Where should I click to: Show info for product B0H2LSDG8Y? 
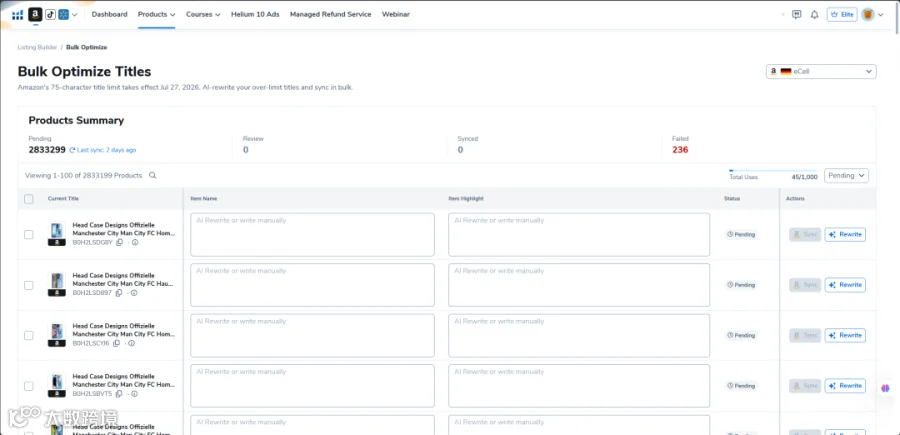tap(135, 242)
